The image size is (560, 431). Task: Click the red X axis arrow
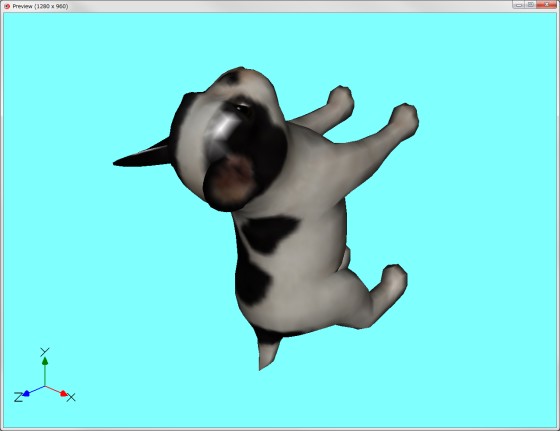coord(63,394)
